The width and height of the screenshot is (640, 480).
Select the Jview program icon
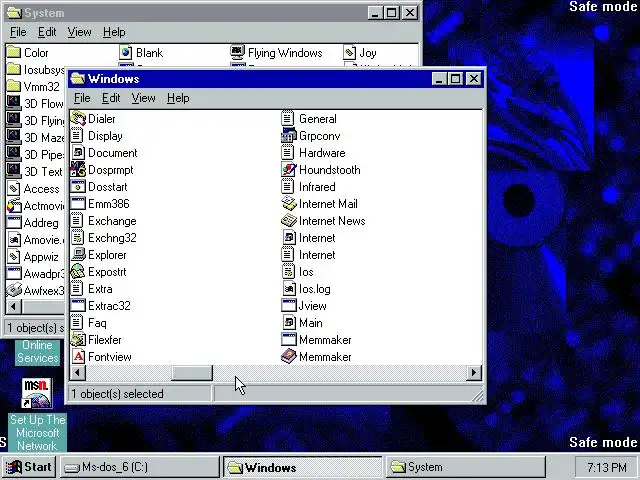(289, 306)
